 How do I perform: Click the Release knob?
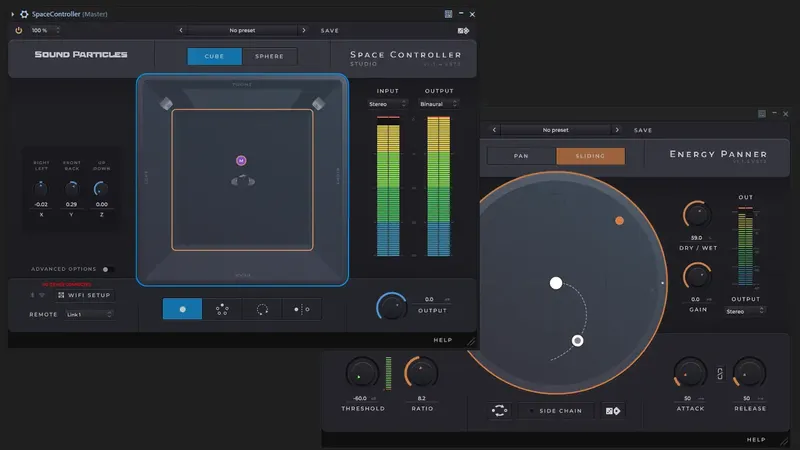tap(749, 374)
